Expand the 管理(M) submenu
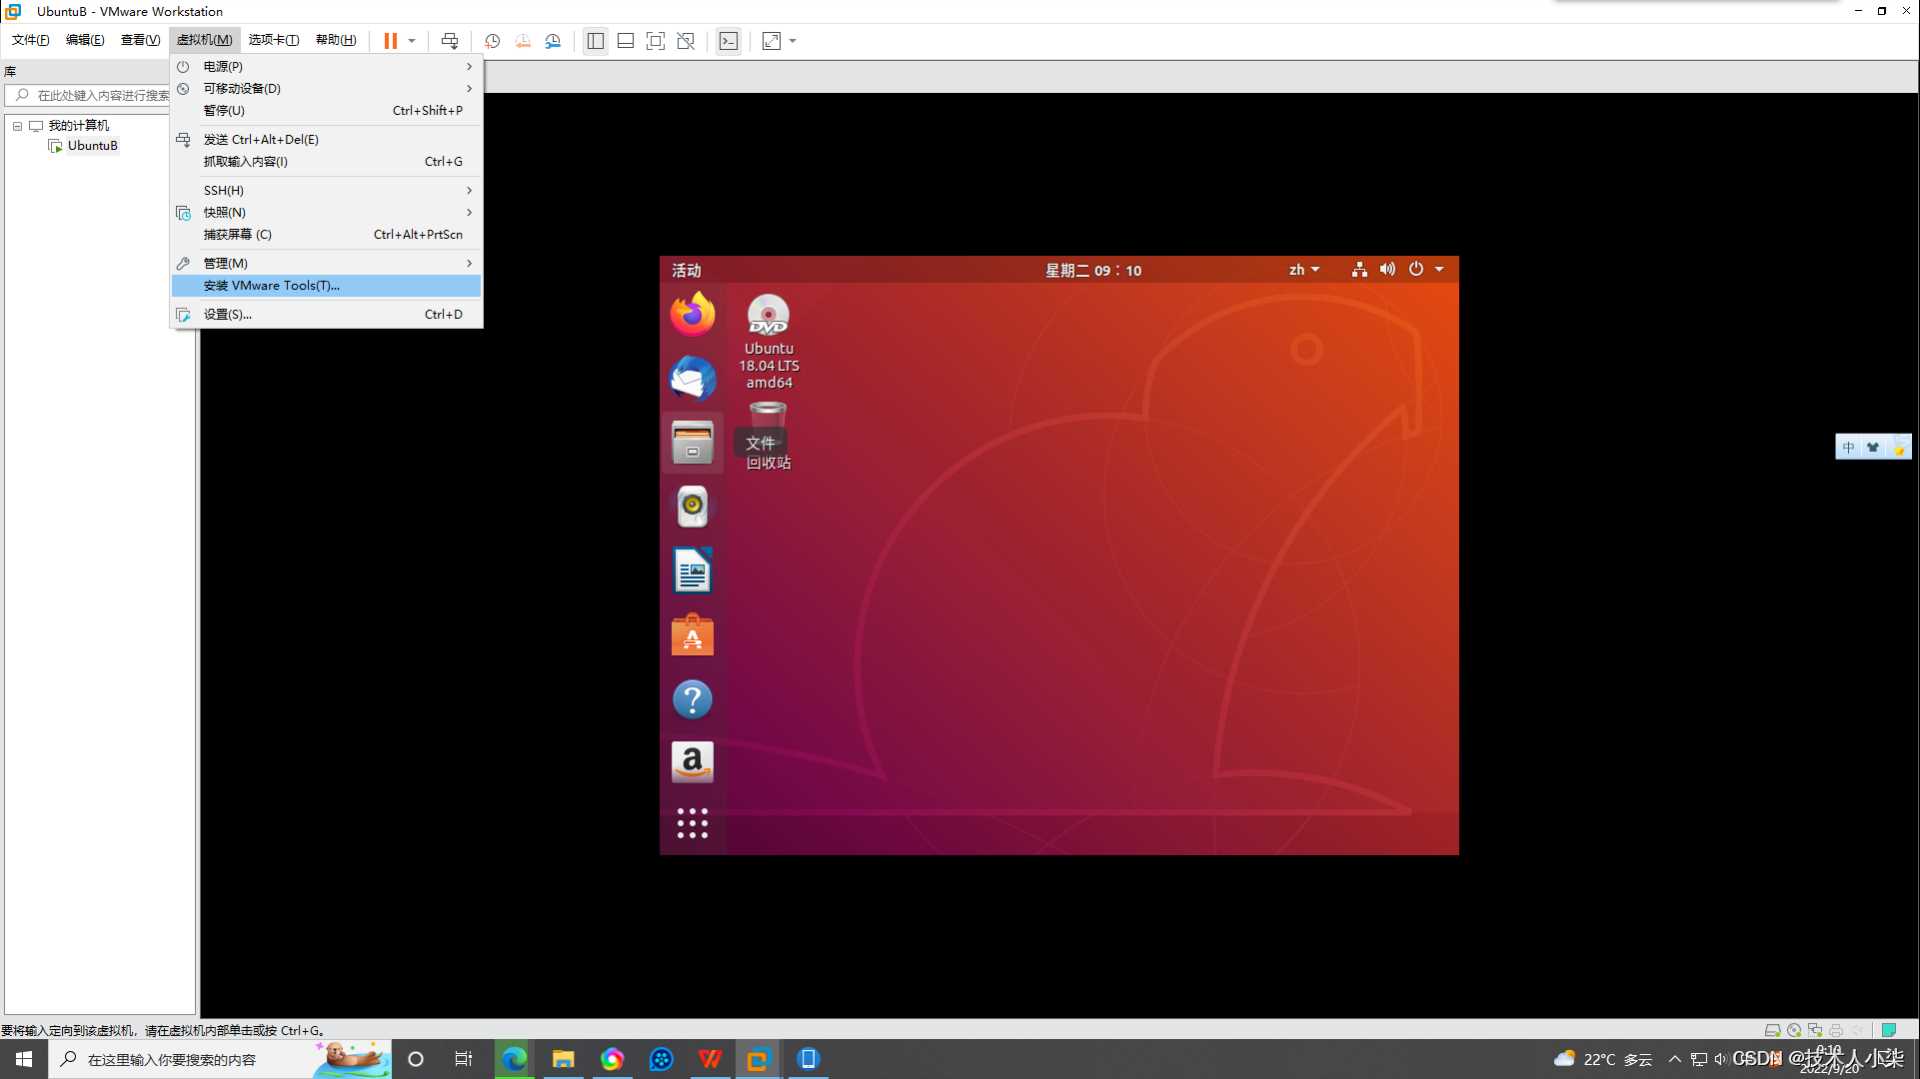This screenshot has width=1920, height=1079. coord(327,263)
